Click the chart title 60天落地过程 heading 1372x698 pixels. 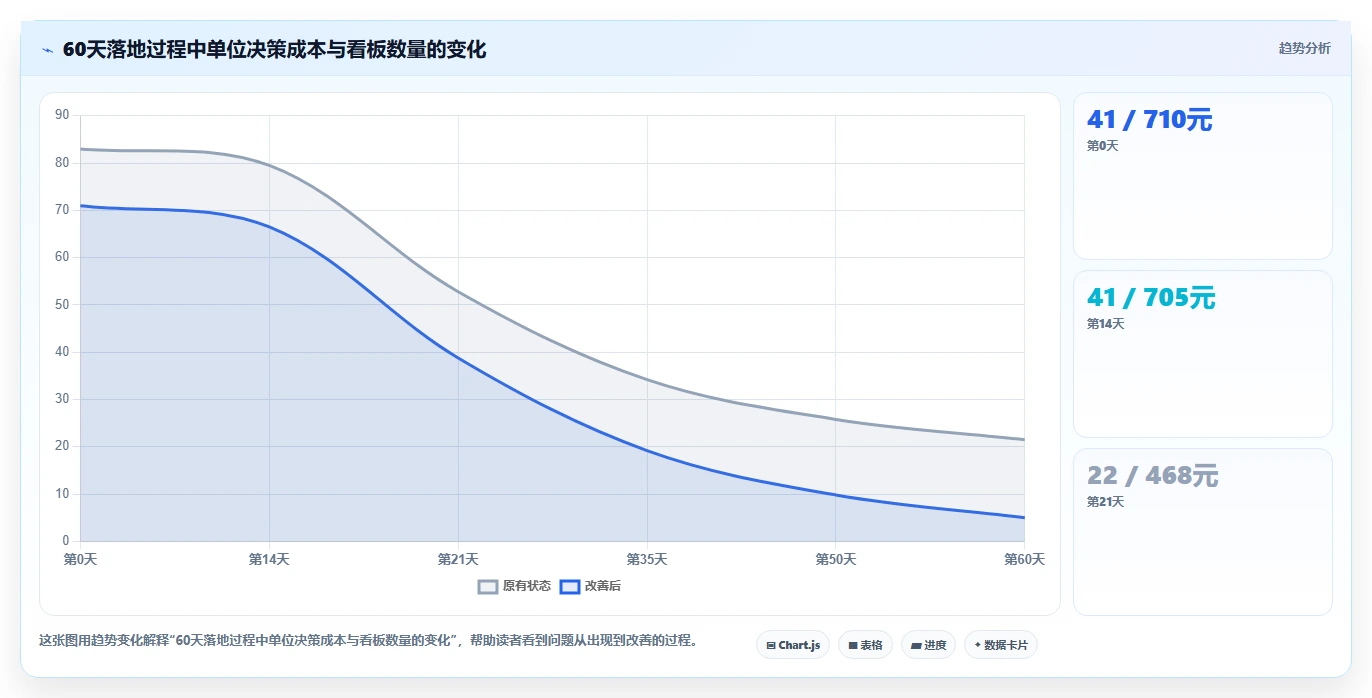pyautogui.click(x=274, y=49)
